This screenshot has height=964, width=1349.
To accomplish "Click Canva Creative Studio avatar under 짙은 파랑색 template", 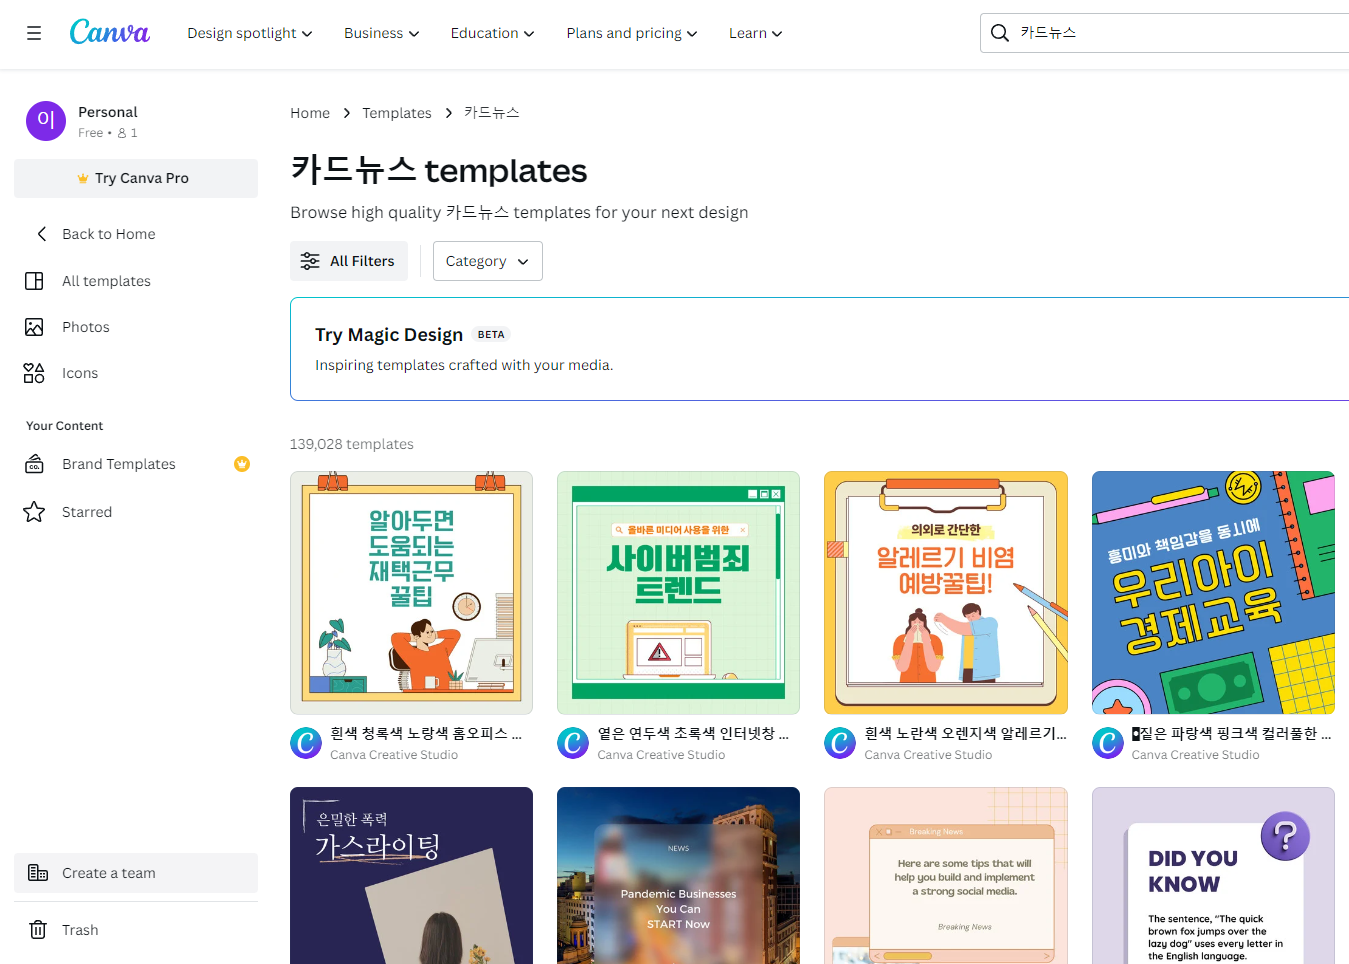I will [x=1108, y=743].
